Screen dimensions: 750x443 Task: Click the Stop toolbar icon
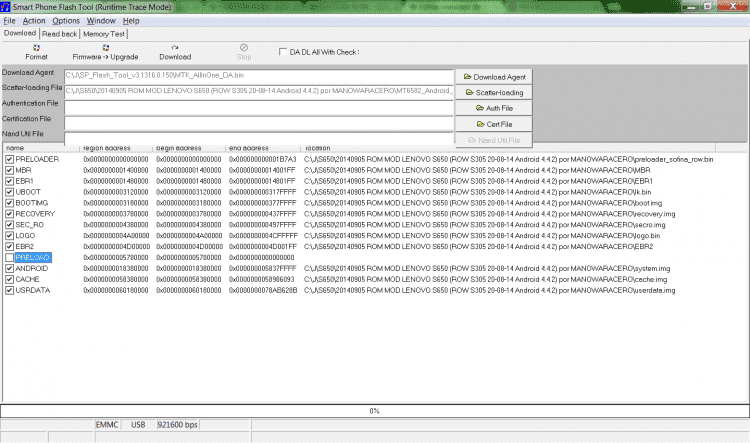(x=243, y=52)
